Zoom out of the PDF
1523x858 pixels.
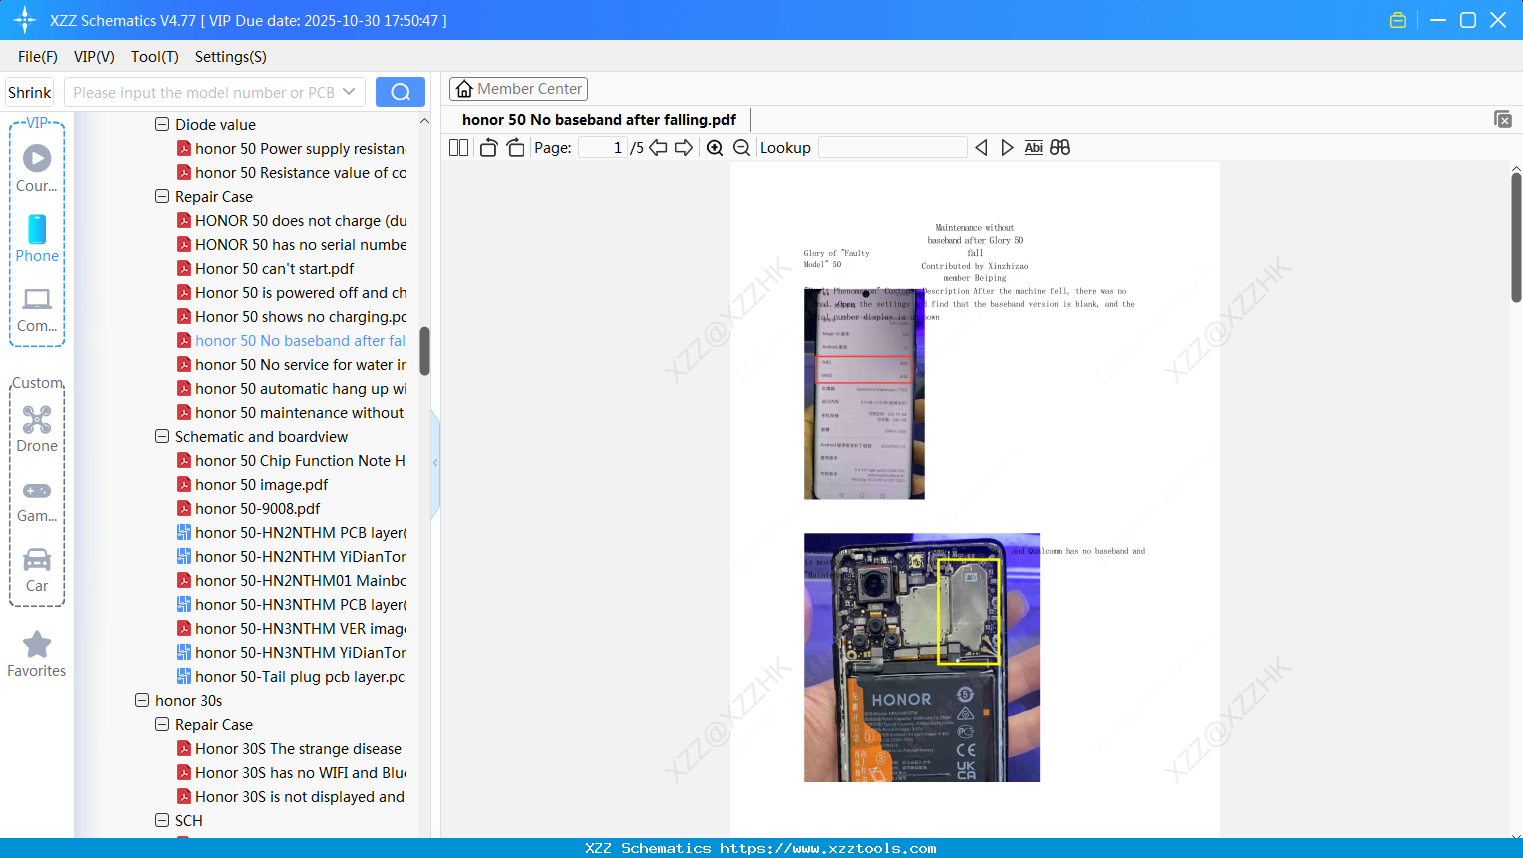click(x=741, y=148)
